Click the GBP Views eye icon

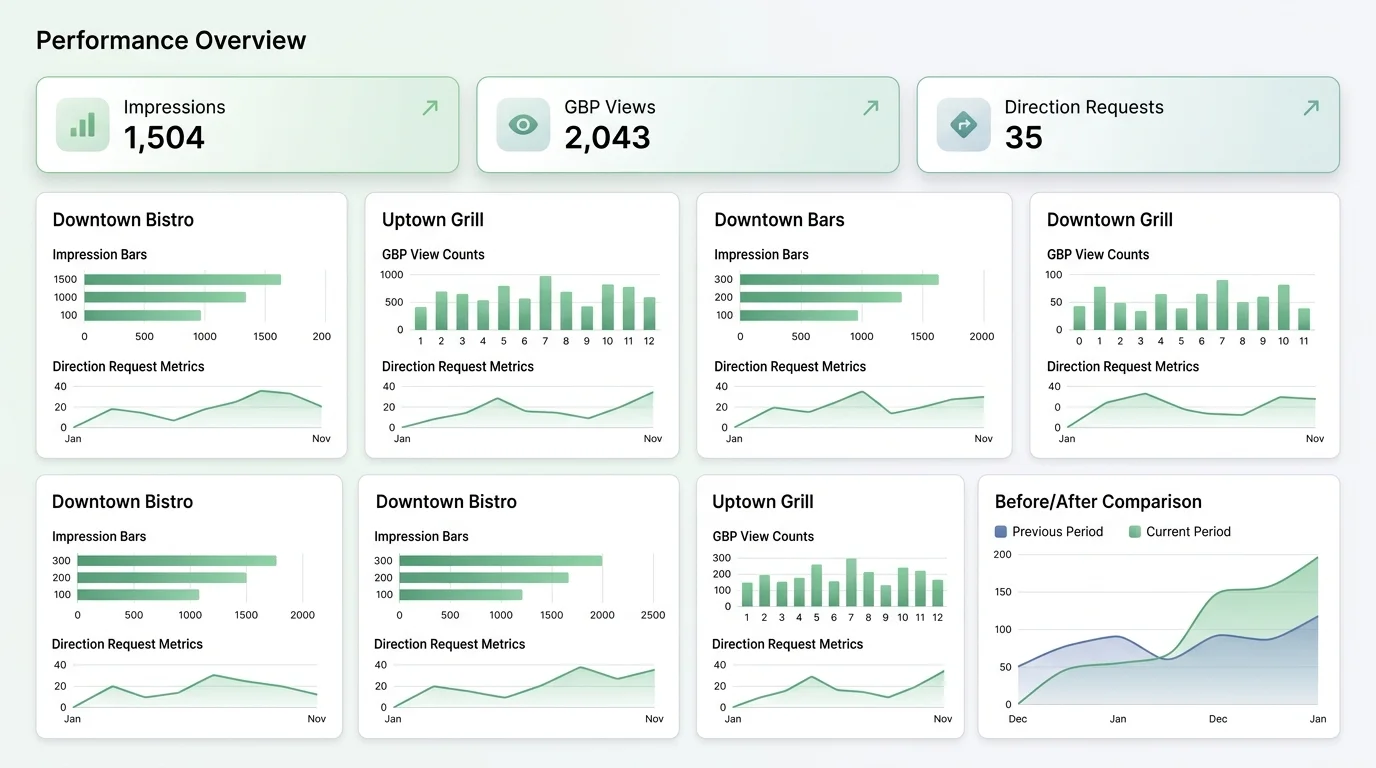pyautogui.click(x=523, y=125)
